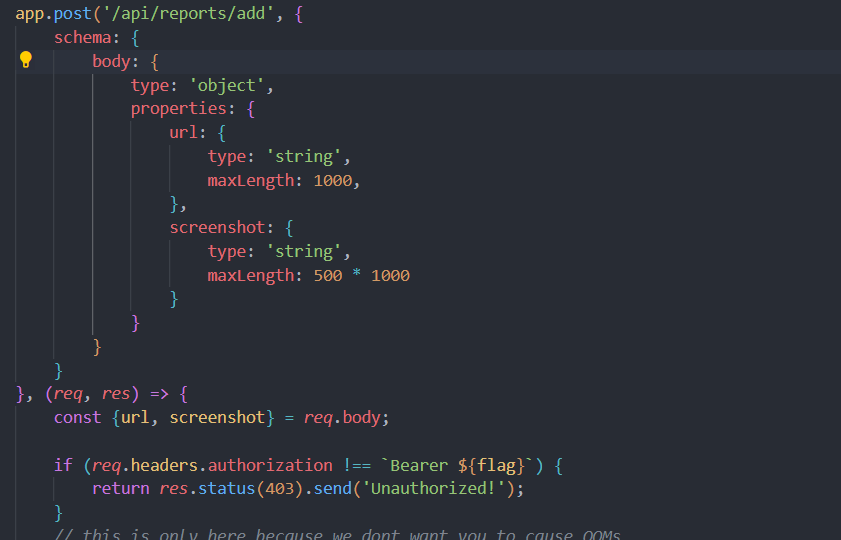Click the post method name in app.post
Screen dimensions: 841x540
(x=67, y=14)
